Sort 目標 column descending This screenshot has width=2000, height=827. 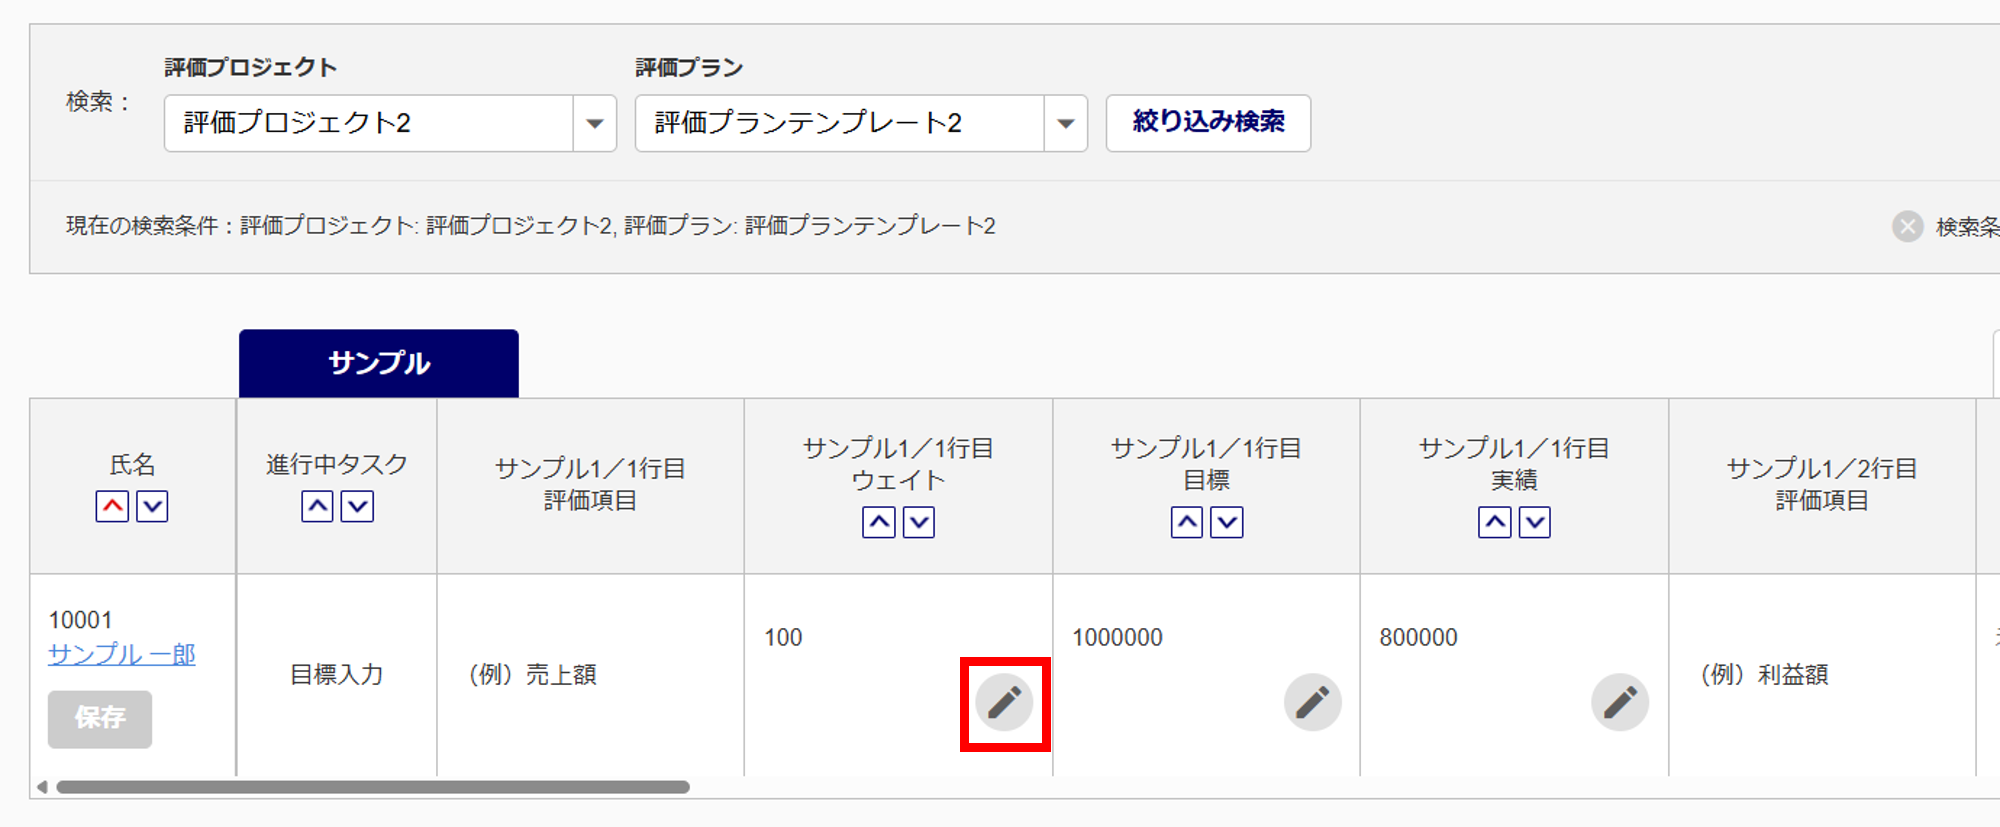coord(1227,522)
